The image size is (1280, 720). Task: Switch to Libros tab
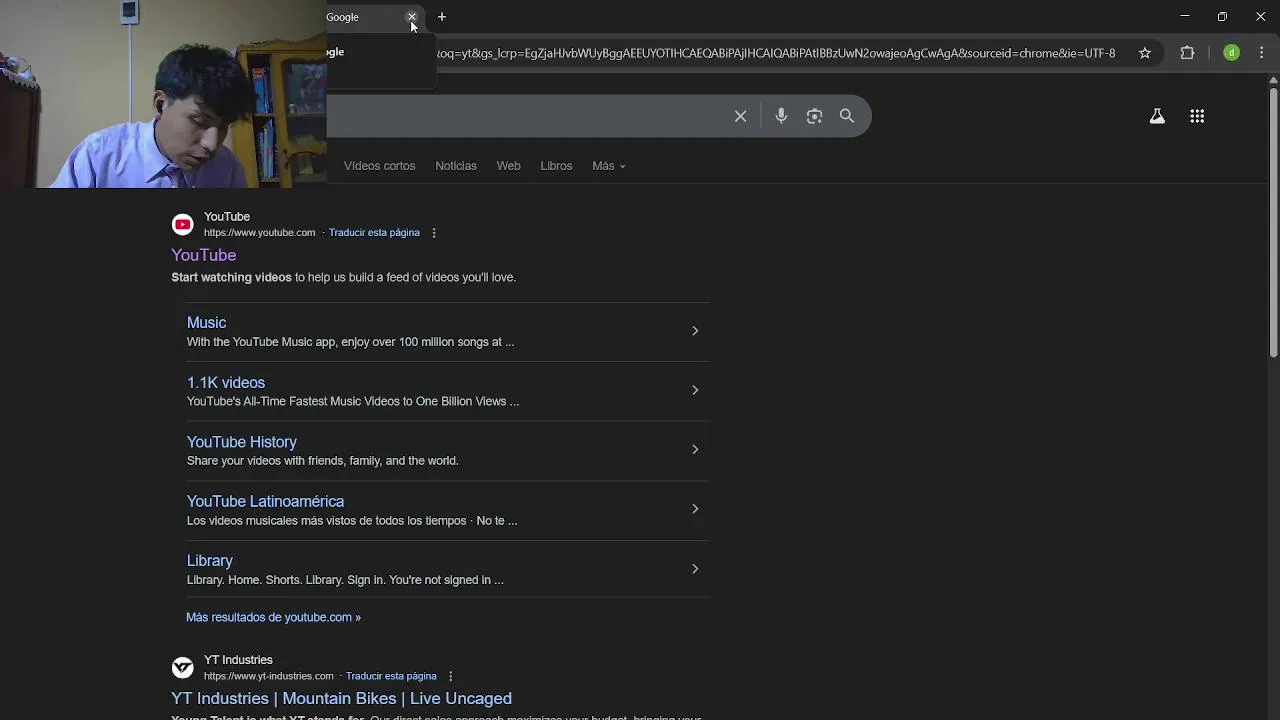coord(556,166)
